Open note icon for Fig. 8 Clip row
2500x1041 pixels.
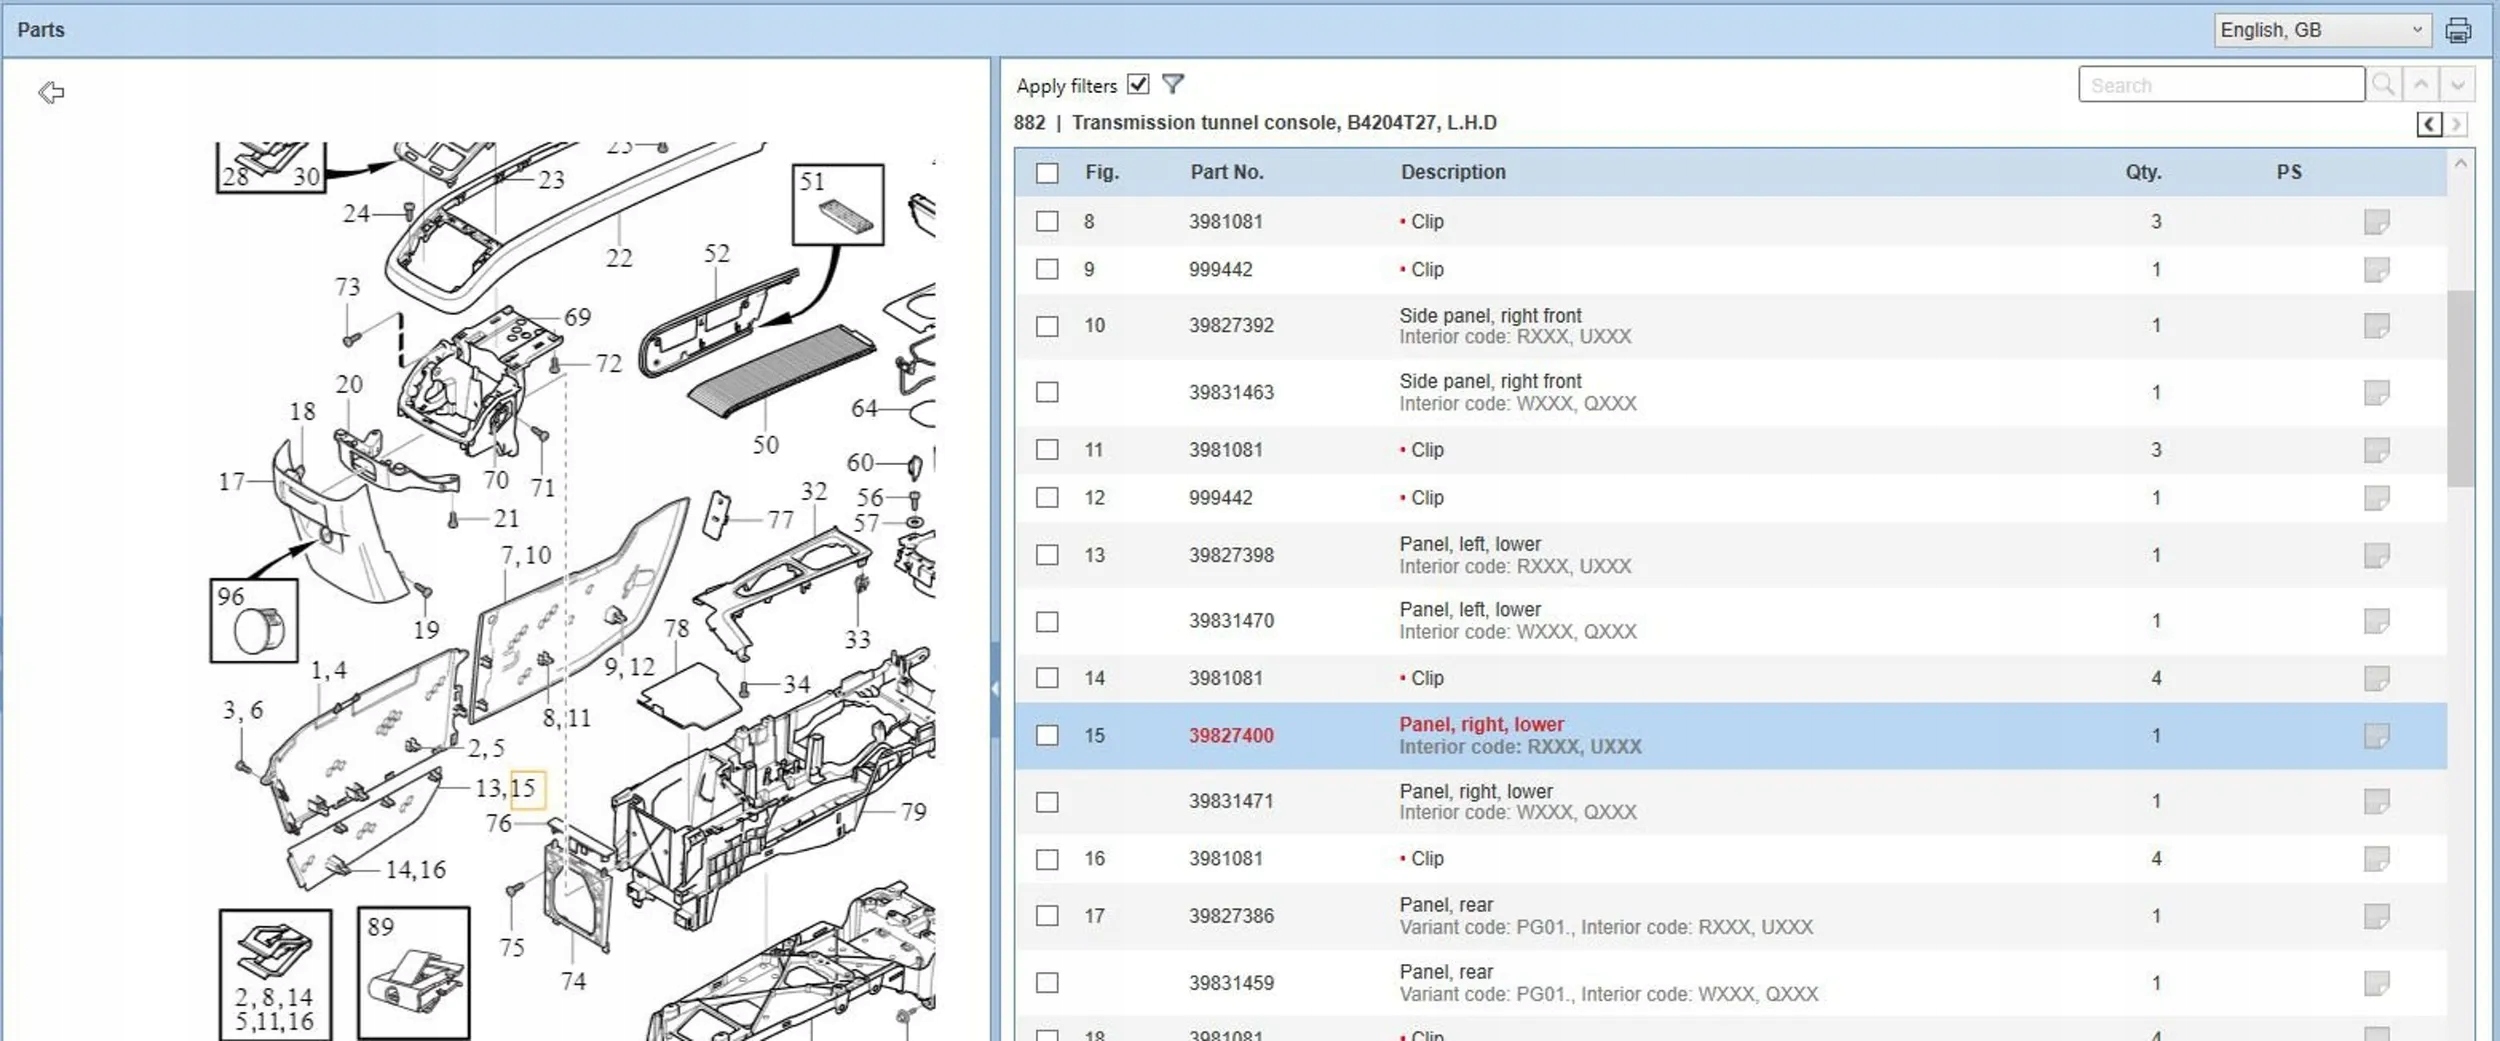pos(2376,221)
